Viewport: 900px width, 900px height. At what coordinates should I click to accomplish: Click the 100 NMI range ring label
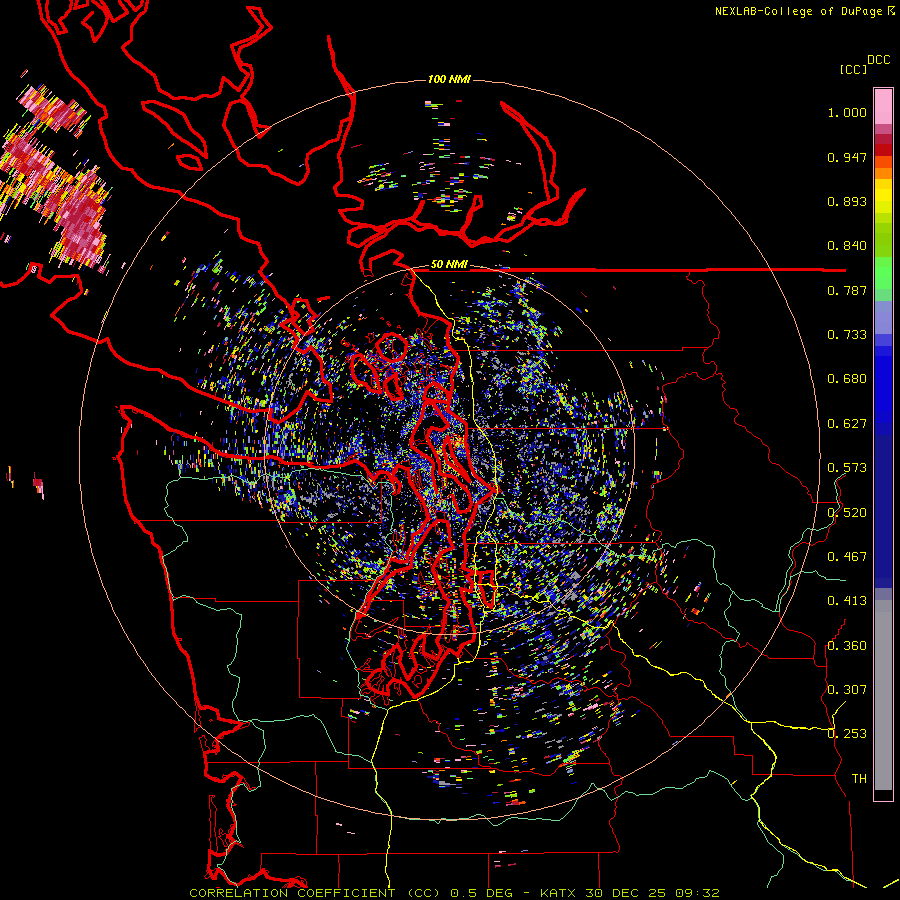click(449, 79)
